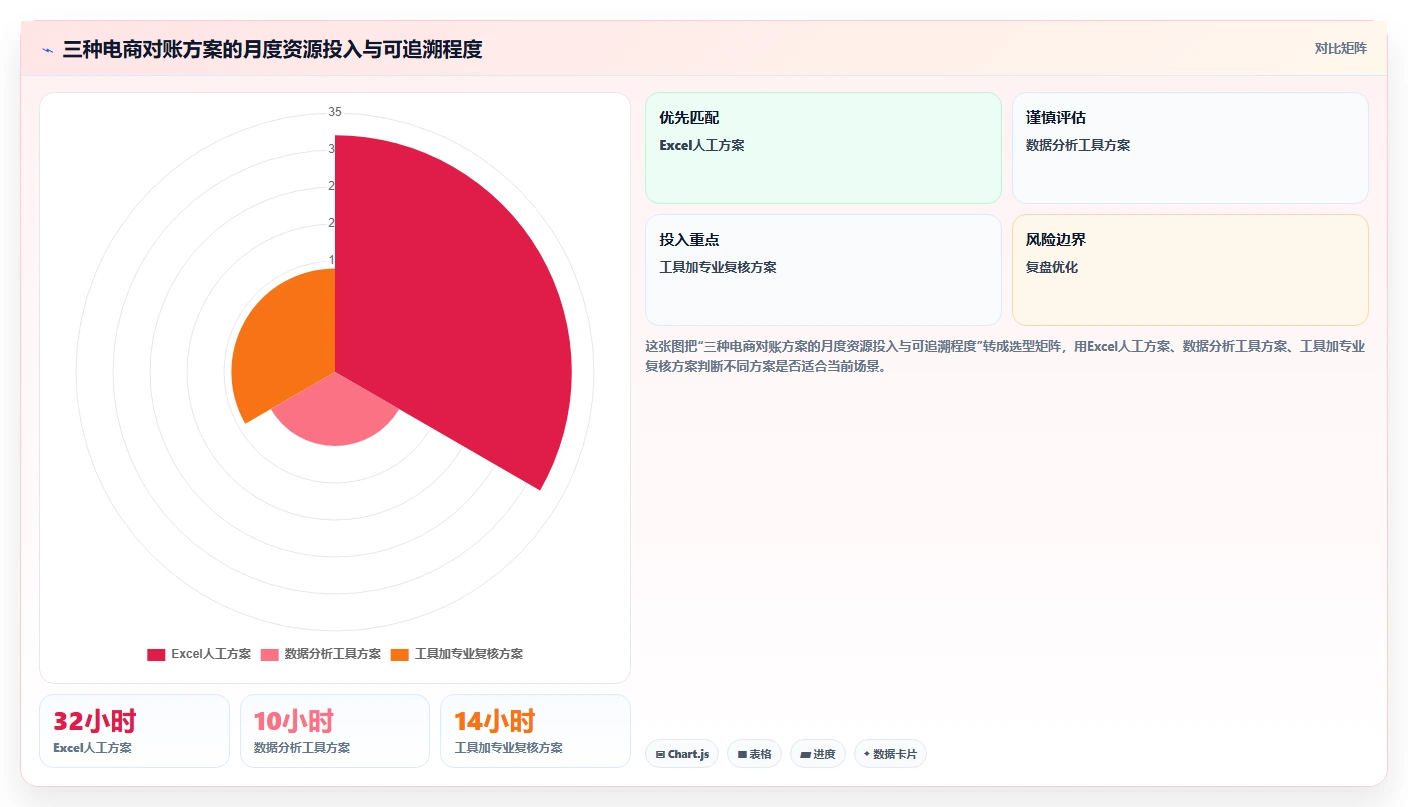The image size is (1408, 807).
Task: Click 工具加专业复核方案 caption under 14小时
Action: click(509, 748)
